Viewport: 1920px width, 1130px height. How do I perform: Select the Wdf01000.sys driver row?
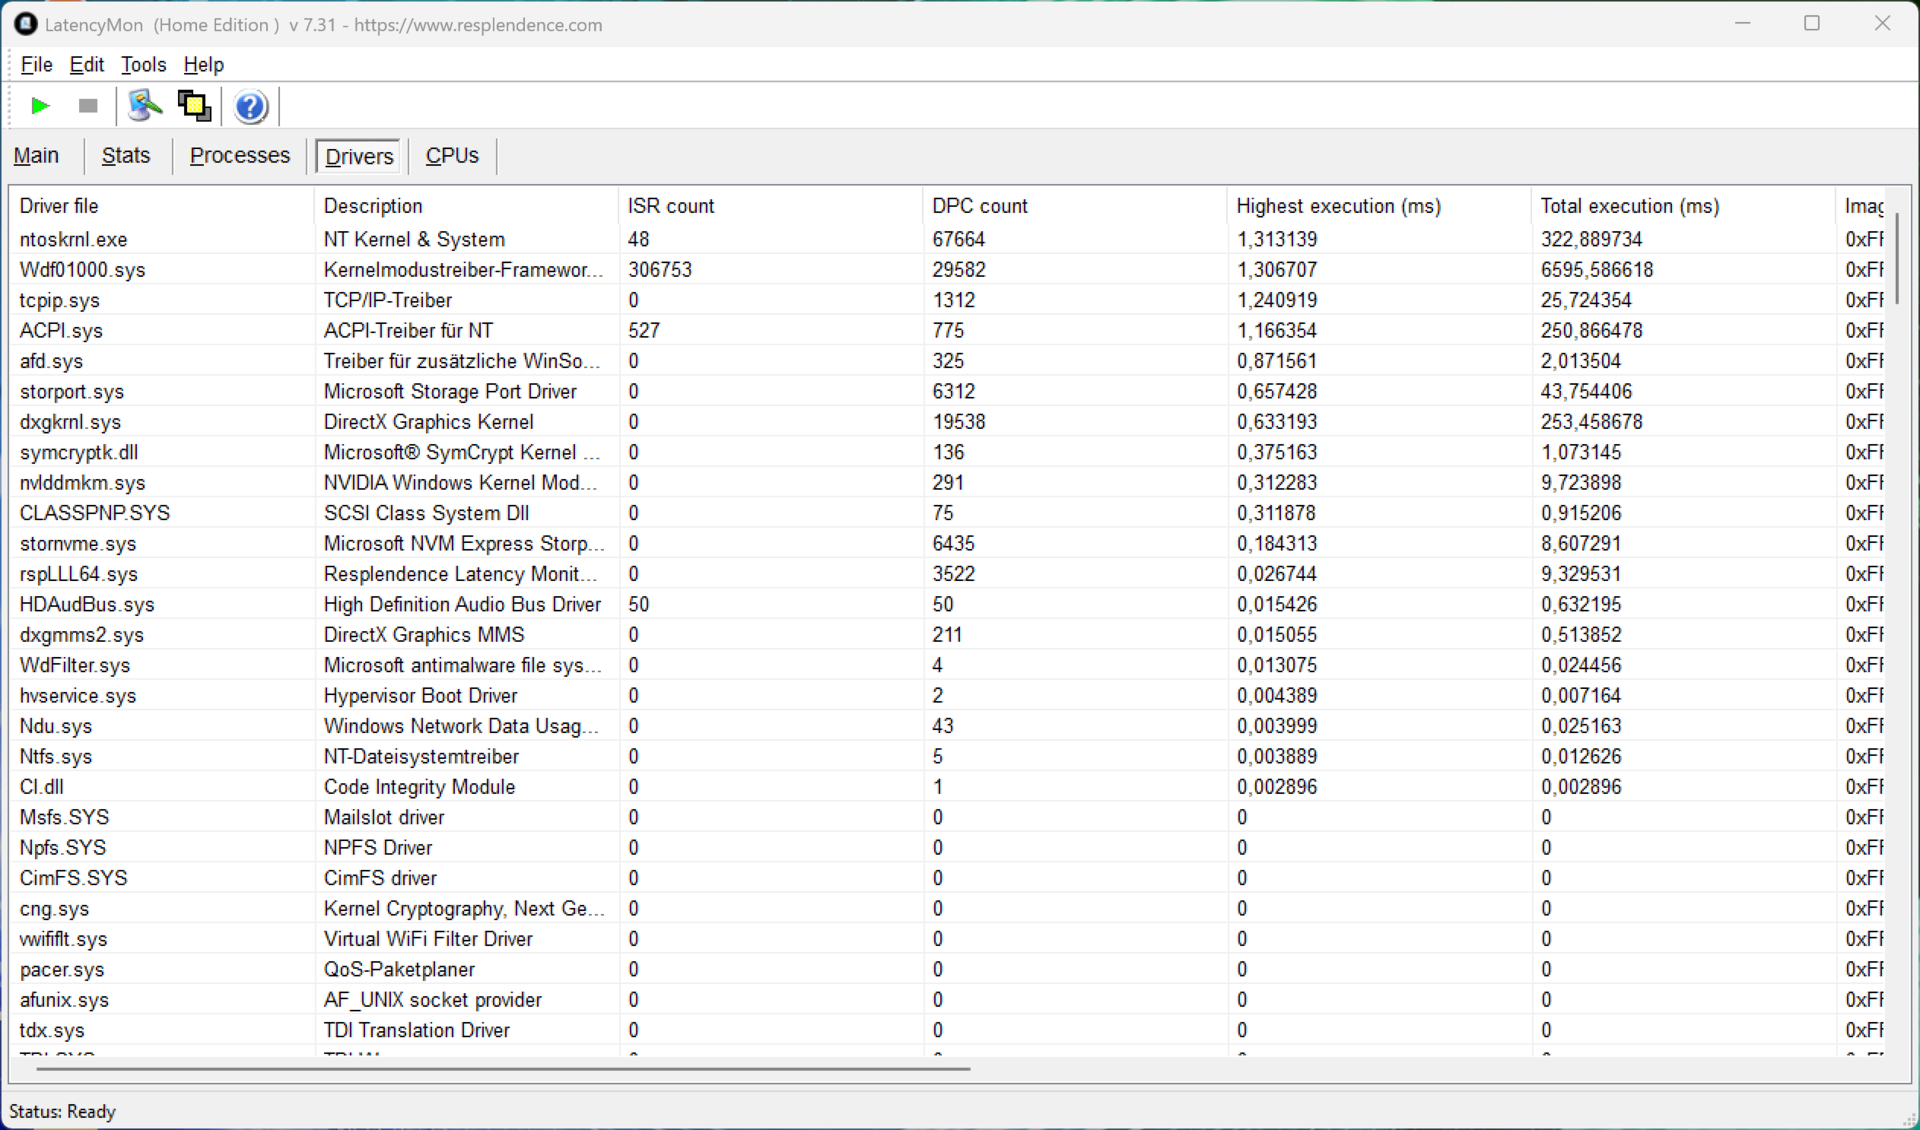point(82,270)
